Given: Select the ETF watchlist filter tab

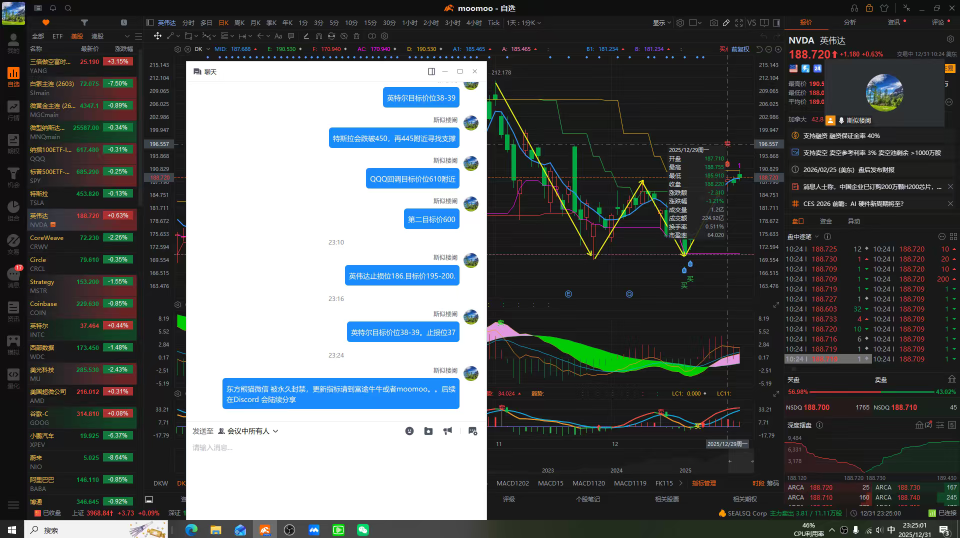Looking at the screenshot, I should coord(58,36).
